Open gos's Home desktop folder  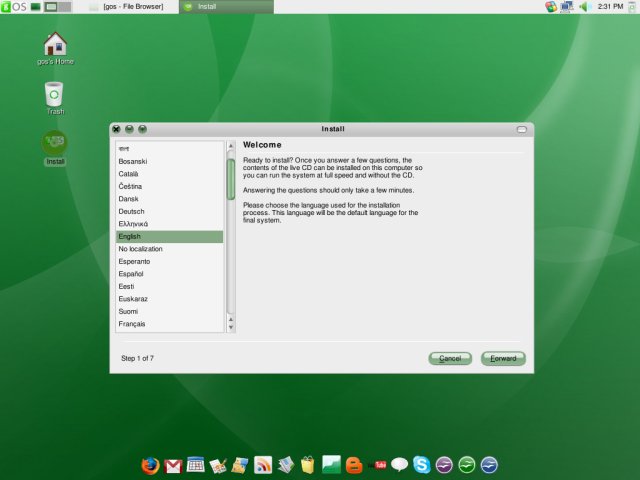[55, 45]
